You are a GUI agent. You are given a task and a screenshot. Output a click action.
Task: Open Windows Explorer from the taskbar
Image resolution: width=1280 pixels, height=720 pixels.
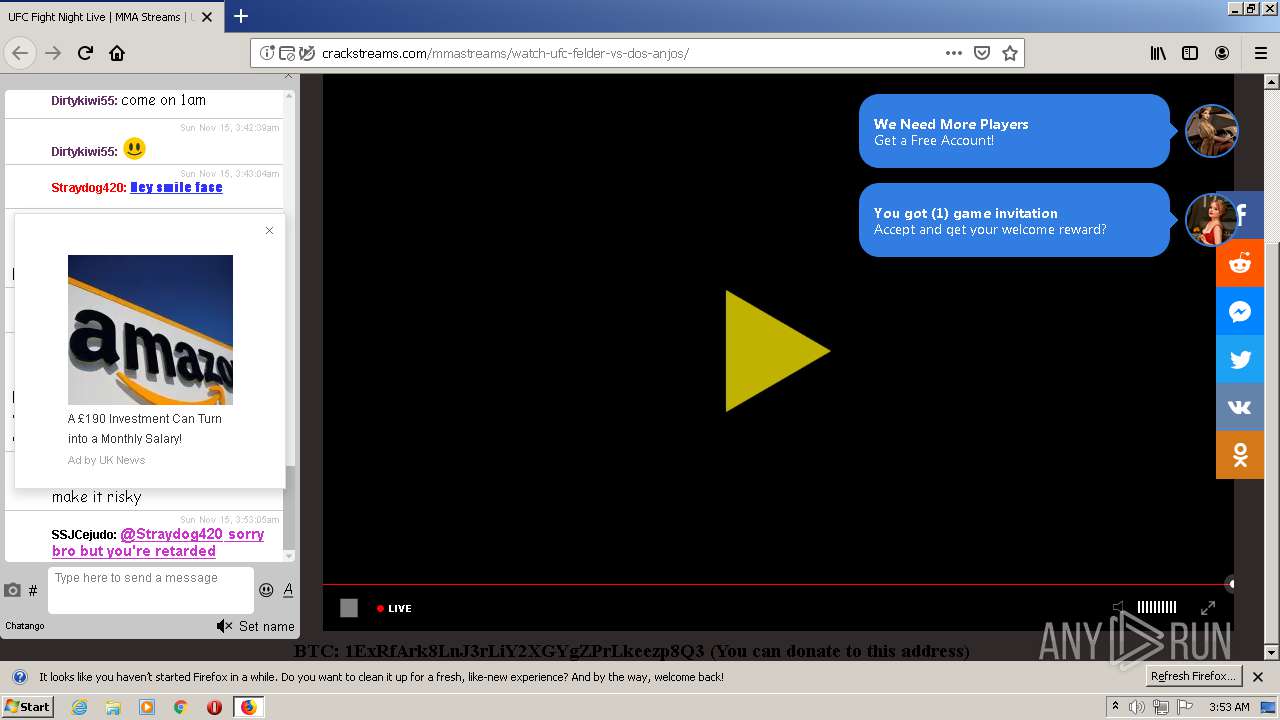click(x=113, y=707)
